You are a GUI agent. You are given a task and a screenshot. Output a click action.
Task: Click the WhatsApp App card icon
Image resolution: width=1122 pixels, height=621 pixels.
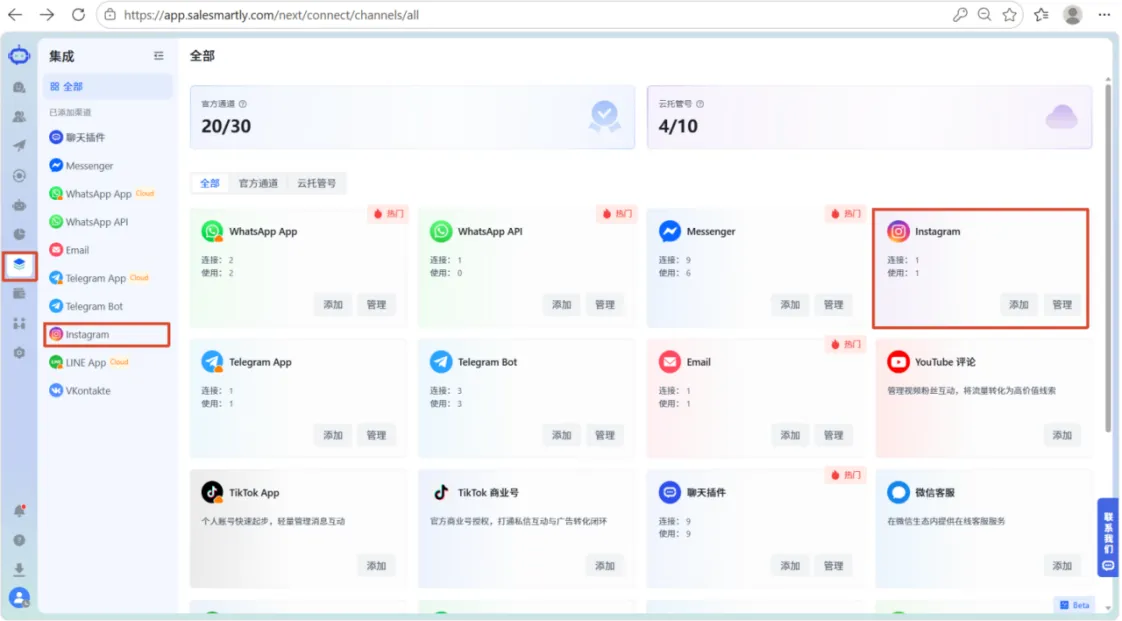(x=212, y=231)
